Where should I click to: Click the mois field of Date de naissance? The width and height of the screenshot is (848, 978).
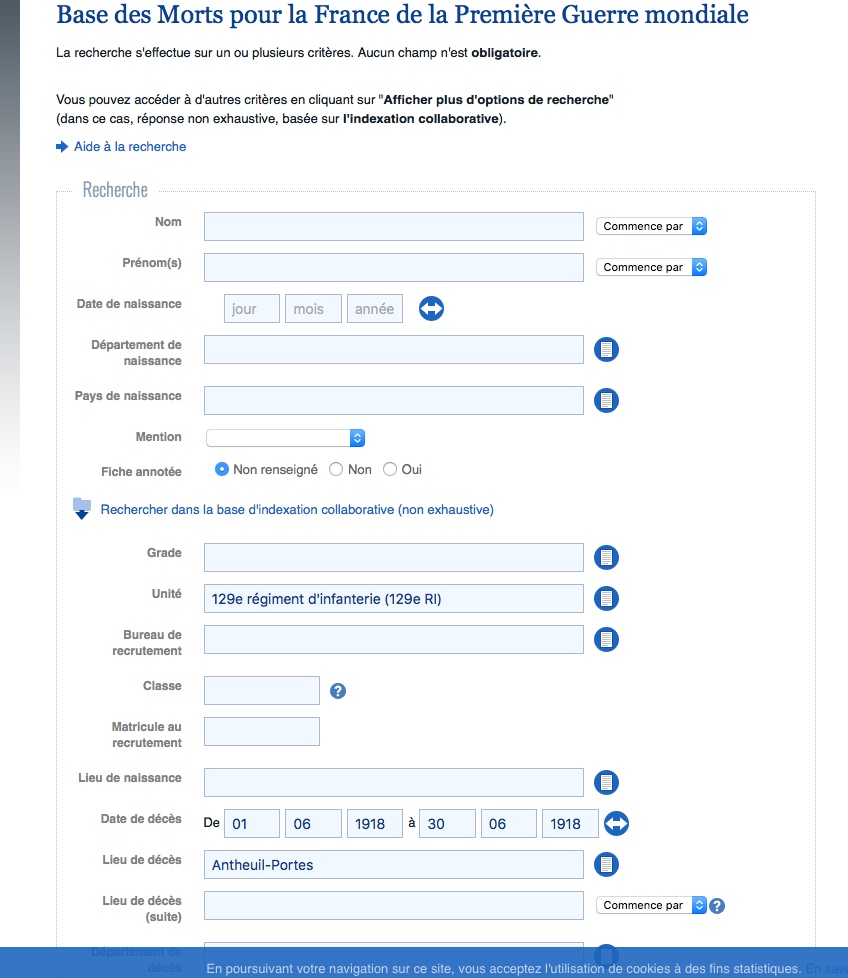[x=313, y=309]
